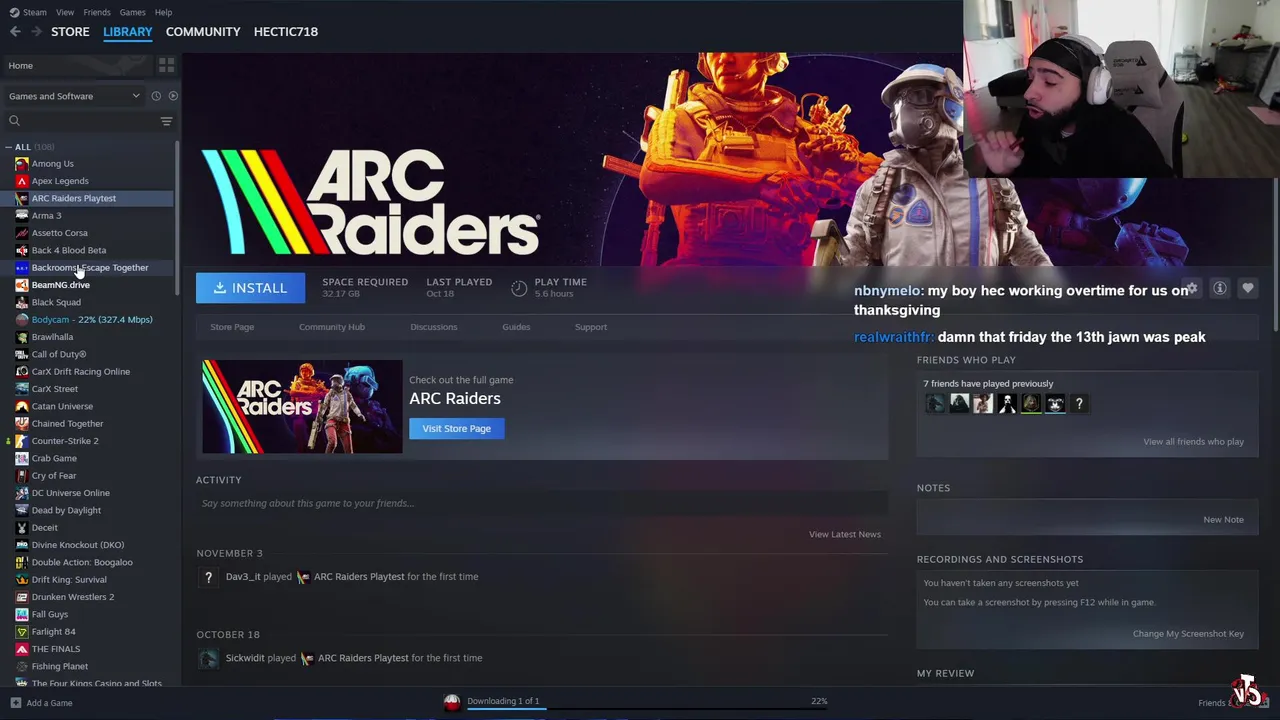
Task: Click Visit Store Page button
Action: tap(456, 428)
